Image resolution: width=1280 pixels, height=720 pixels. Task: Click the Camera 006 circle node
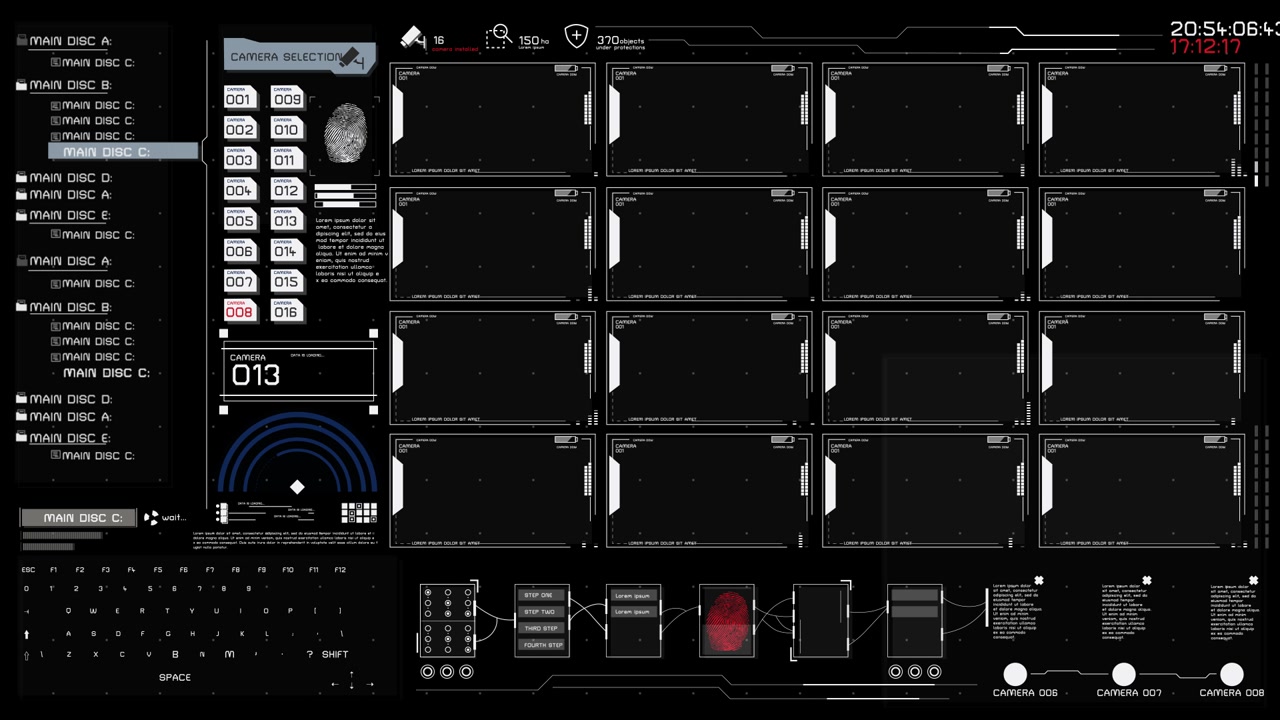1015,674
